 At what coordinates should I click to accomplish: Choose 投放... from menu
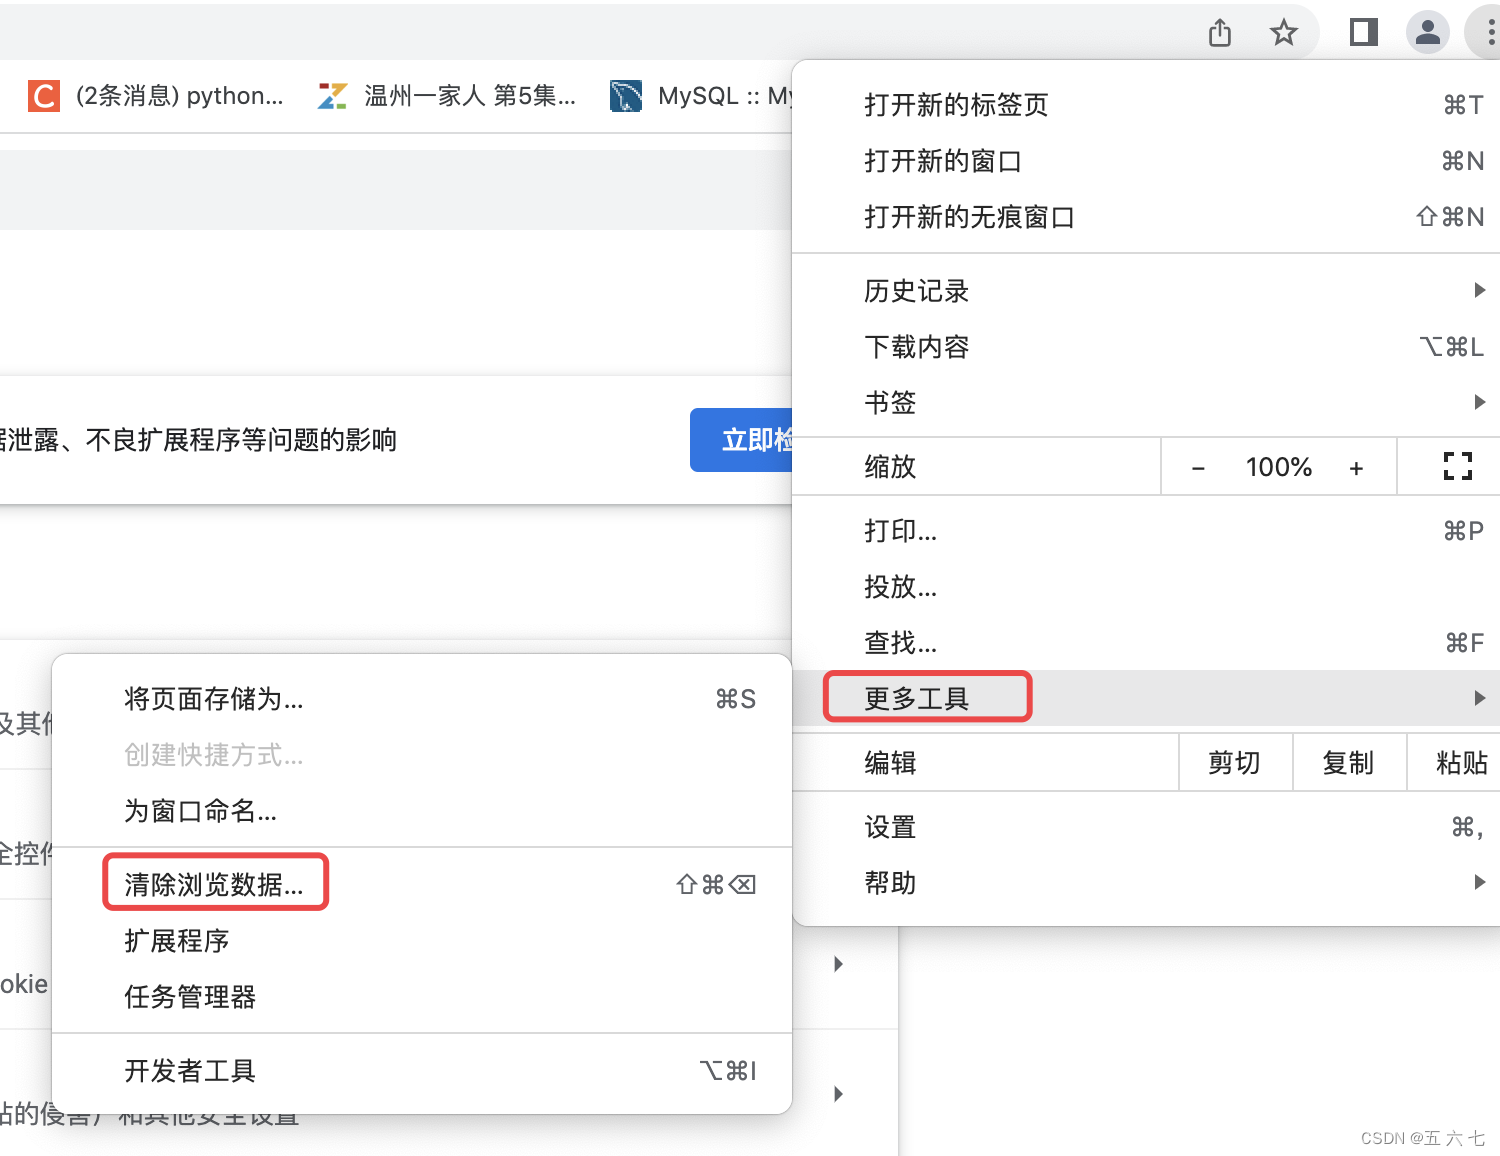coord(1146,587)
